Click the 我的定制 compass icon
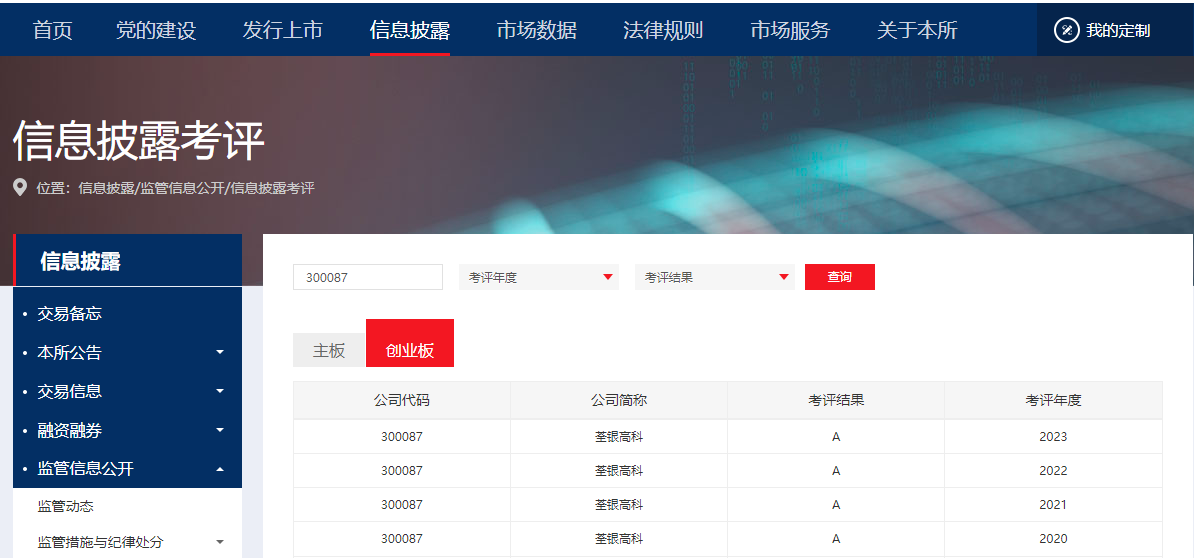The image size is (1194, 558). [1066, 30]
